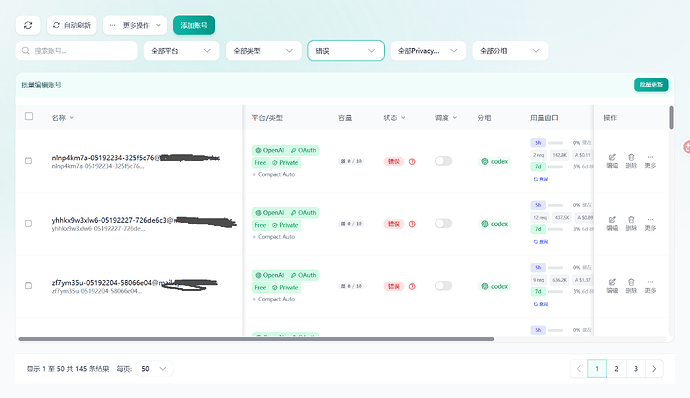Sort by the 名称 column header

(x=62, y=118)
